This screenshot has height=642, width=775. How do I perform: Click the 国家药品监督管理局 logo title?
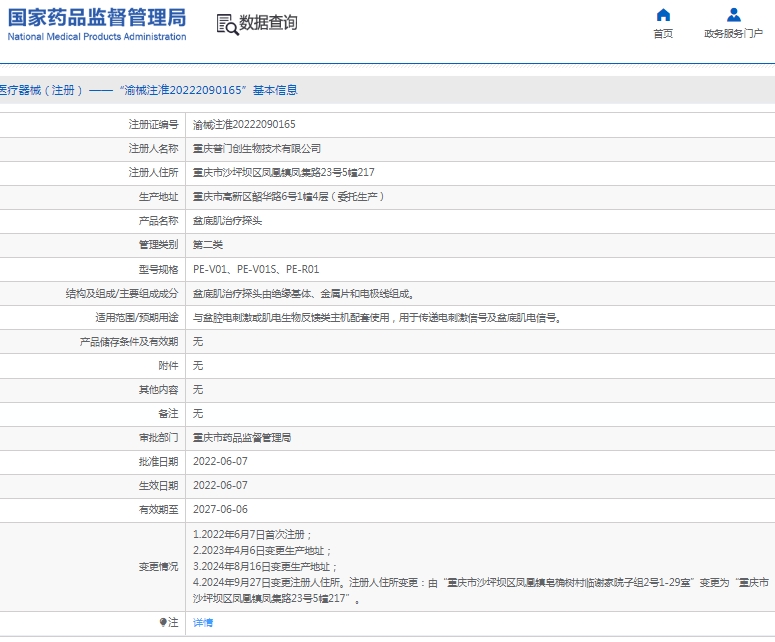(x=97, y=17)
